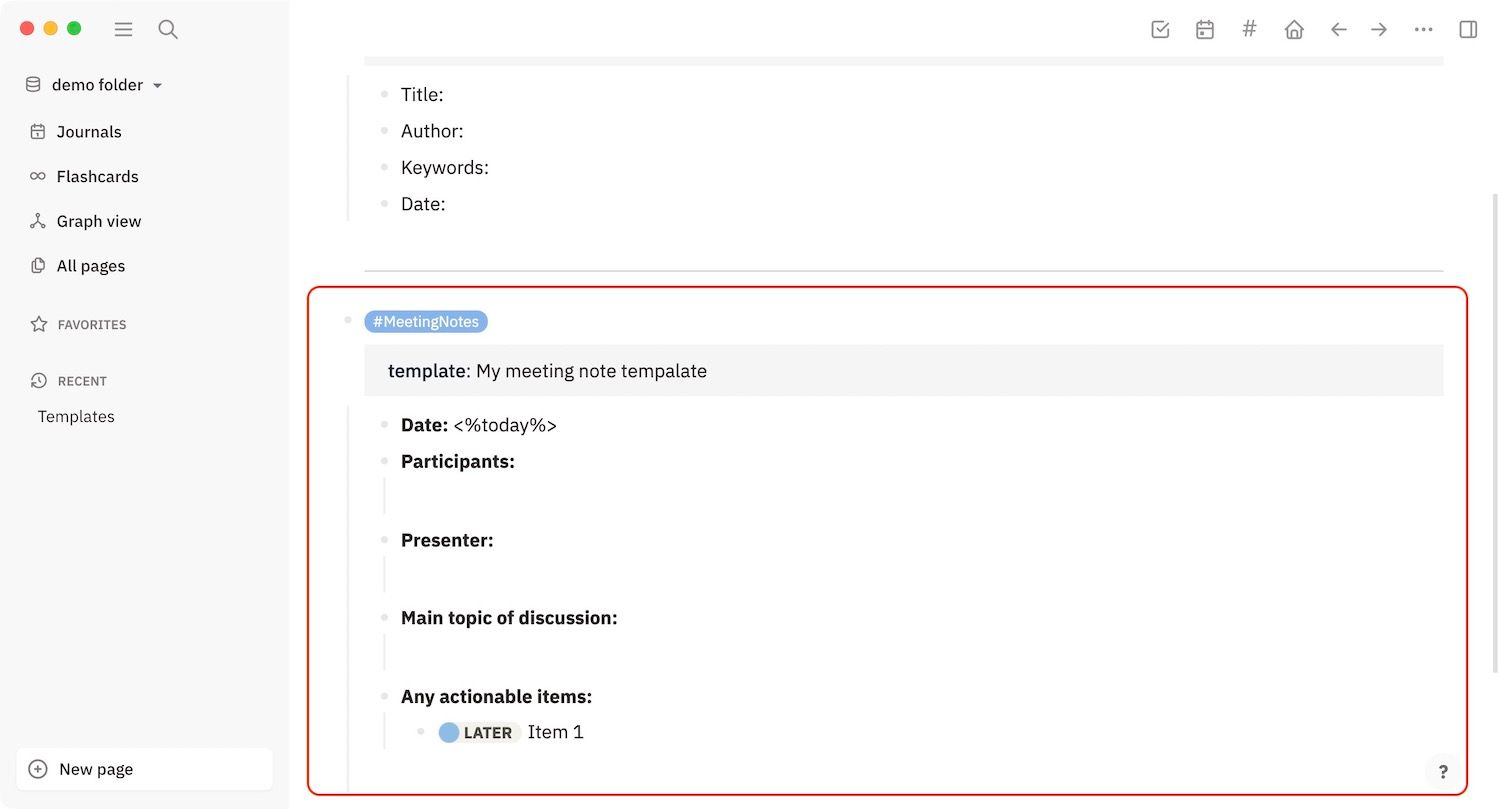Open today's journal via calendar icon
The height and width of the screenshot is (809, 1500).
pyautogui.click(x=1204, y=29)
